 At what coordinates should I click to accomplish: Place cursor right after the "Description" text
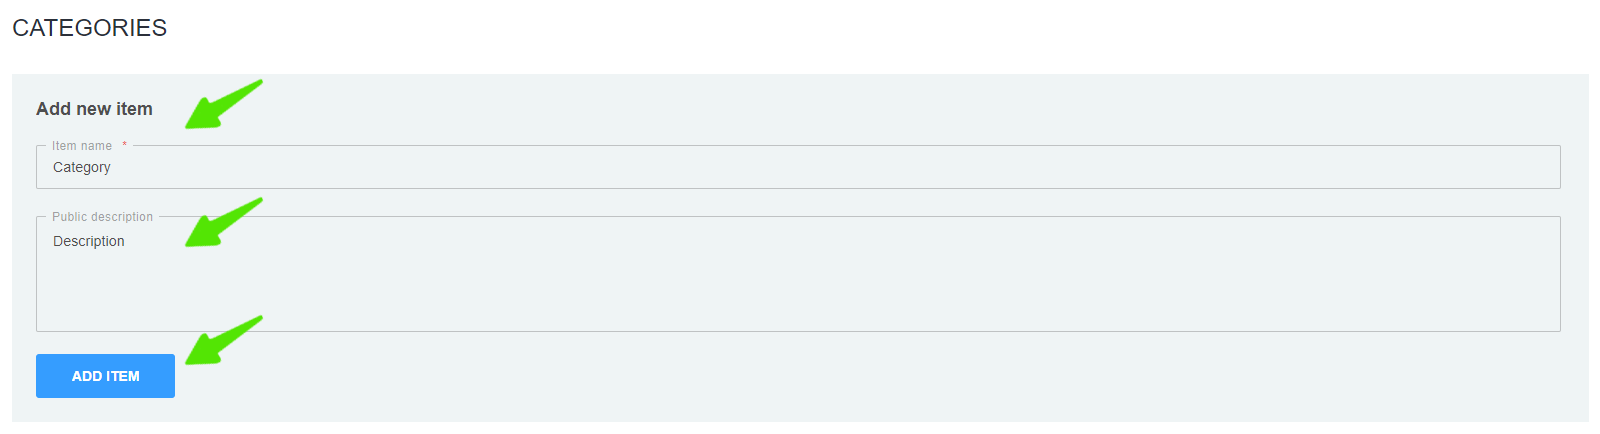[x=126, y=241]
